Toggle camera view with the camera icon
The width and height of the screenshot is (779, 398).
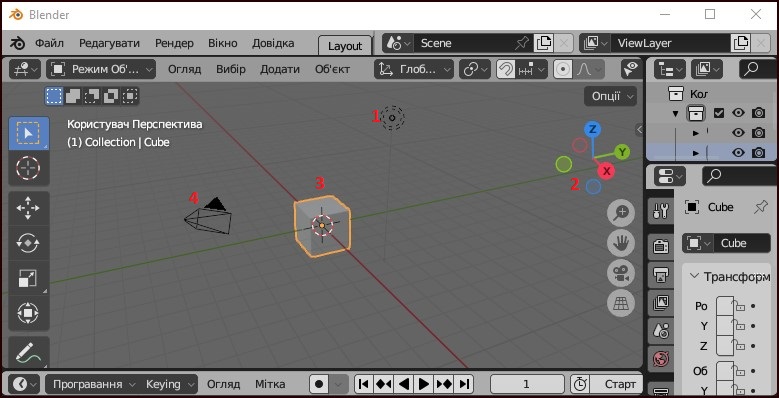pos(621,273)
